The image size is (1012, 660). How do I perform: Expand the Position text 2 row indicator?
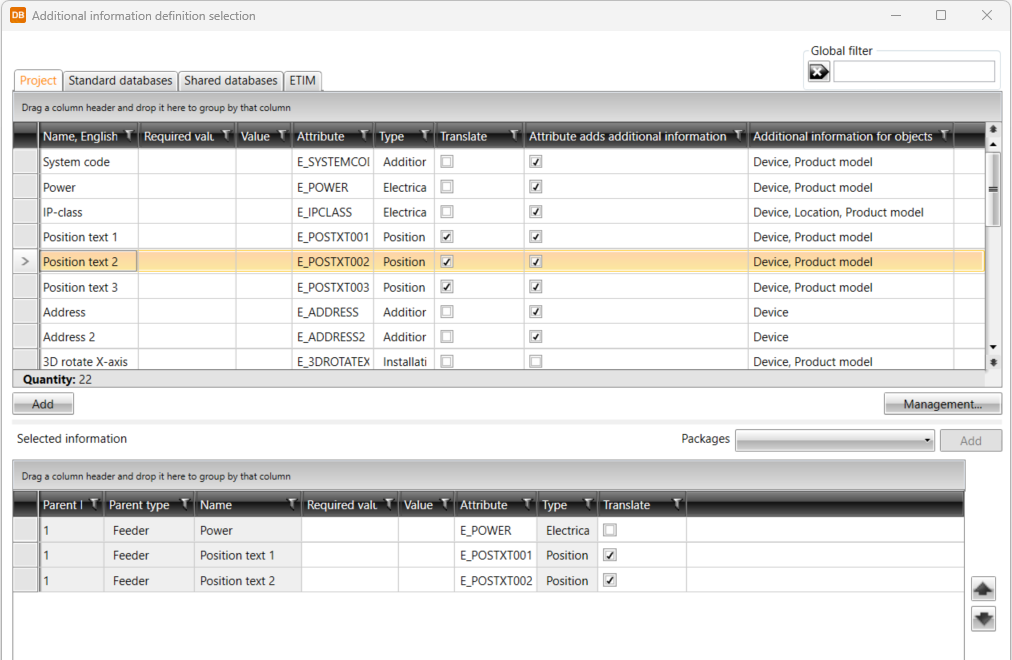25,262
